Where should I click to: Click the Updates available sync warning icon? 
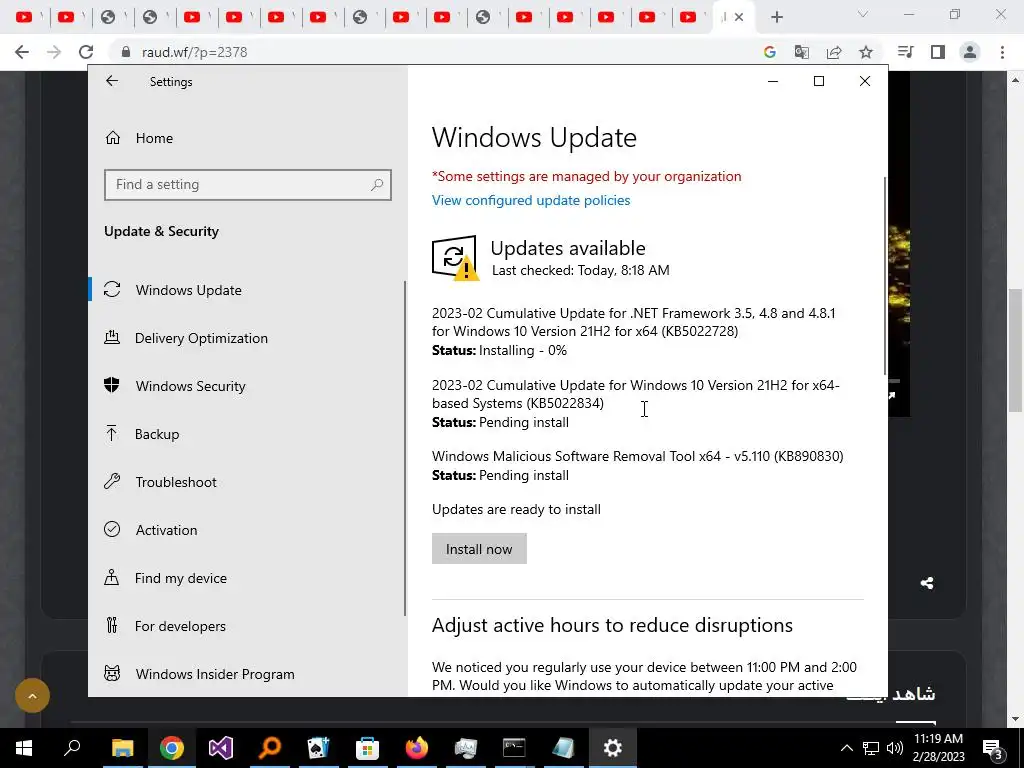tap(455, 258)
